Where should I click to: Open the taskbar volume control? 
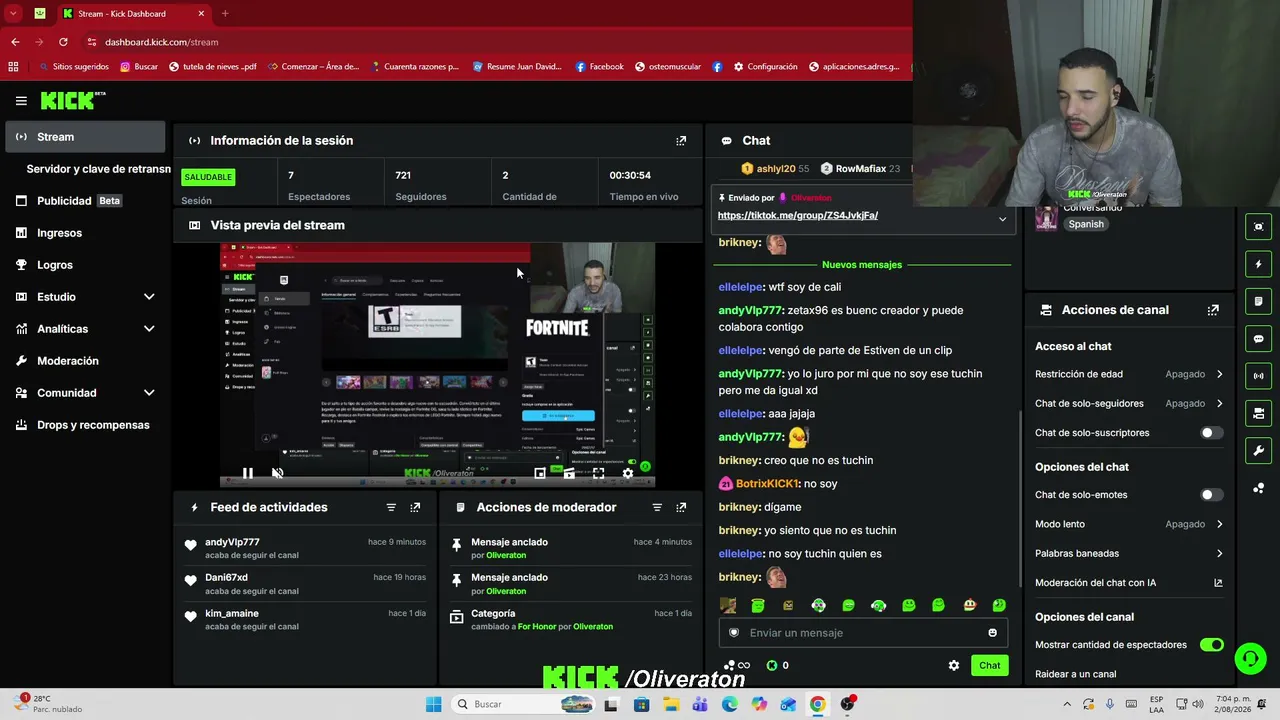(x=1199, y=704)
